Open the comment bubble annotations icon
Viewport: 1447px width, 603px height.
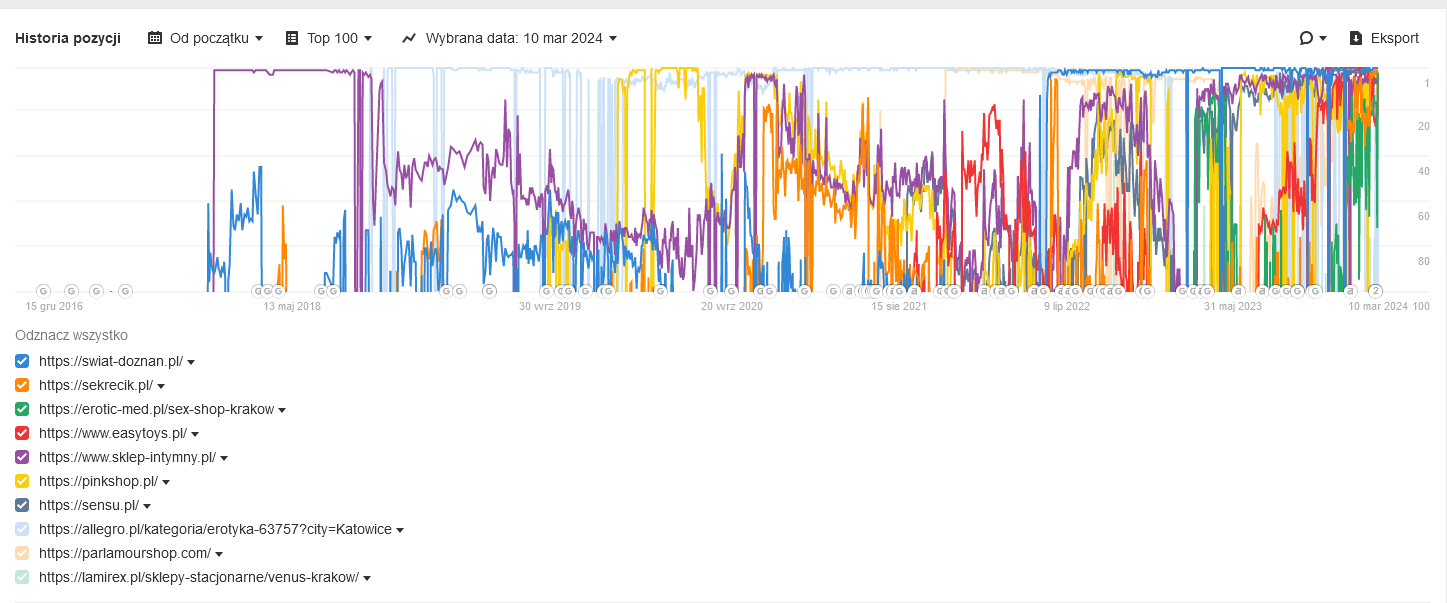(1306, 38)
